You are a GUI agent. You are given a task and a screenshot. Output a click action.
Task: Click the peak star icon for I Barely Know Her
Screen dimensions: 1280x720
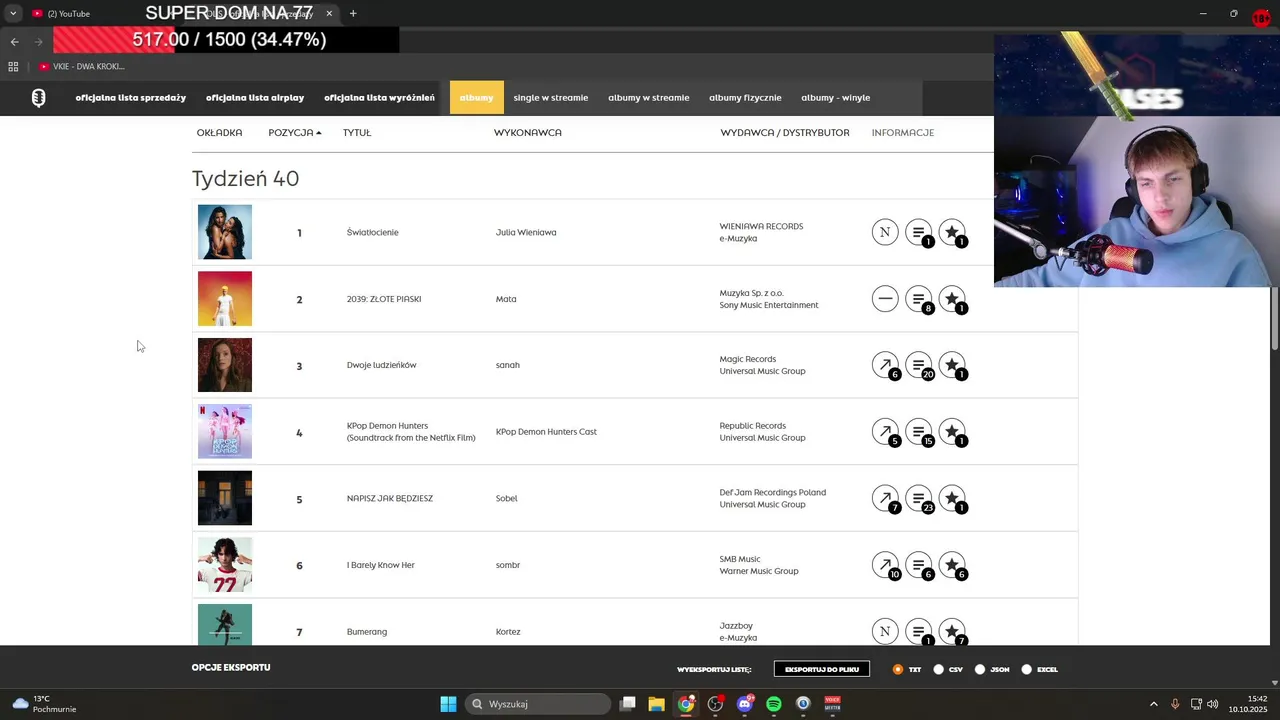pyautogui.click(x=952, y=565)
